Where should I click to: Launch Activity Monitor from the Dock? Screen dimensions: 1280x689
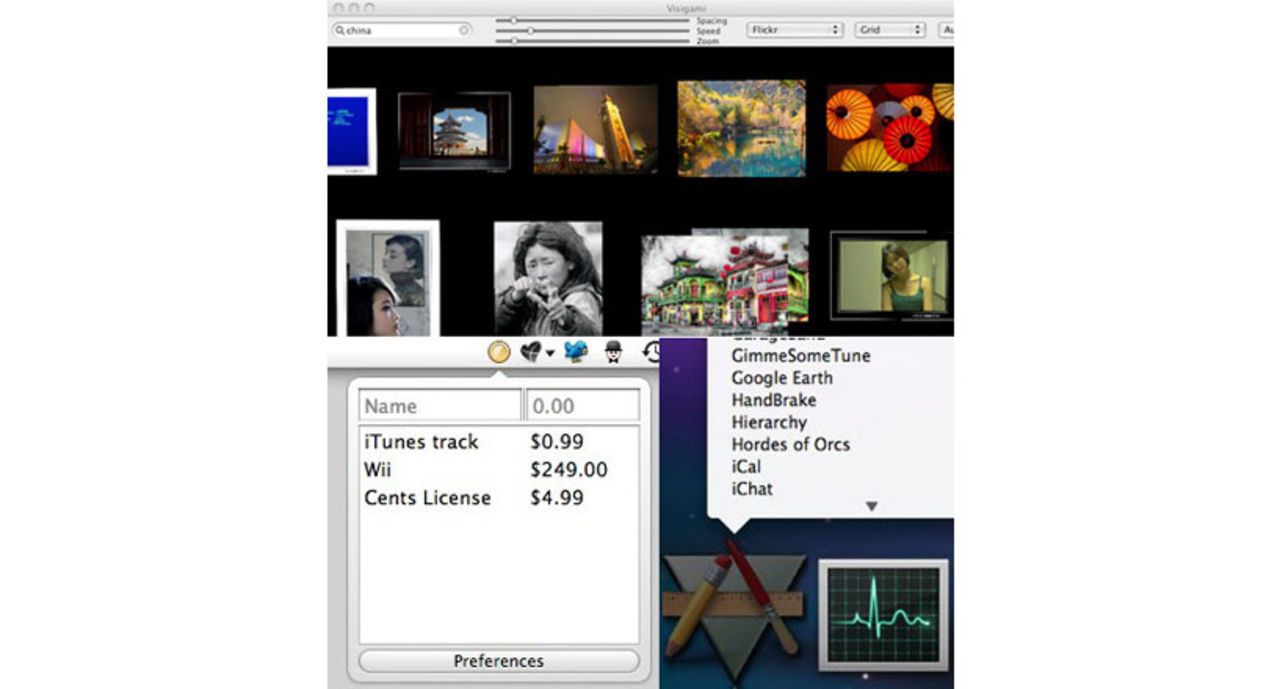click(x=883, y=614)
